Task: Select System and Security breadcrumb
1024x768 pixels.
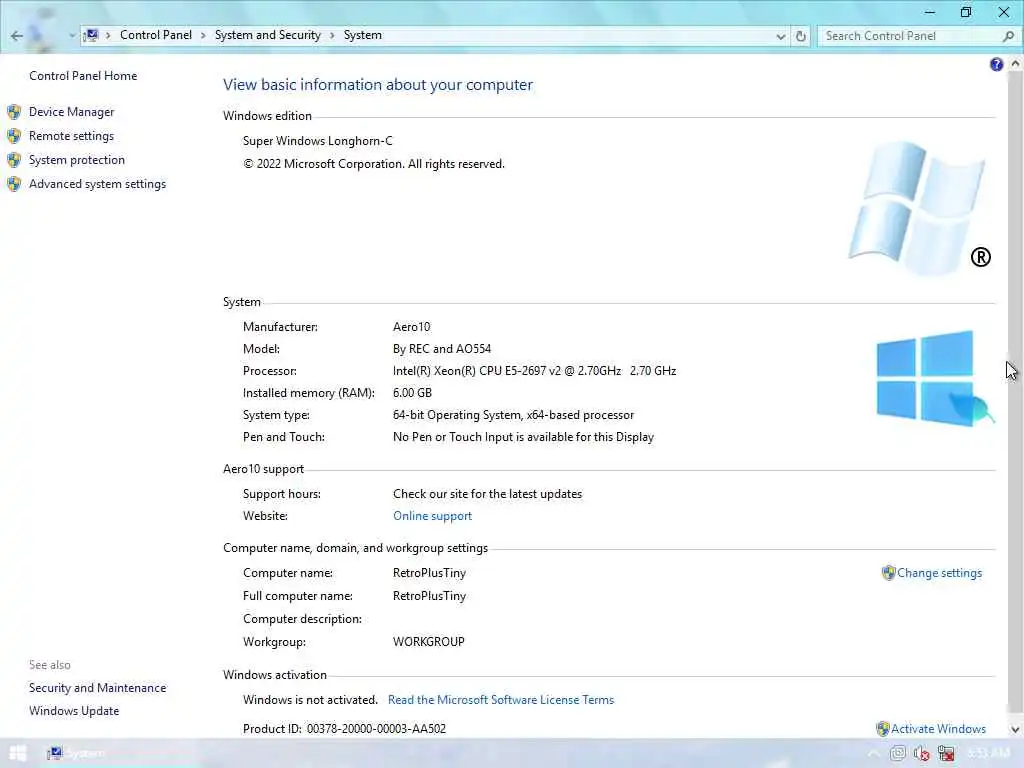Action: (x=268, y=35)
